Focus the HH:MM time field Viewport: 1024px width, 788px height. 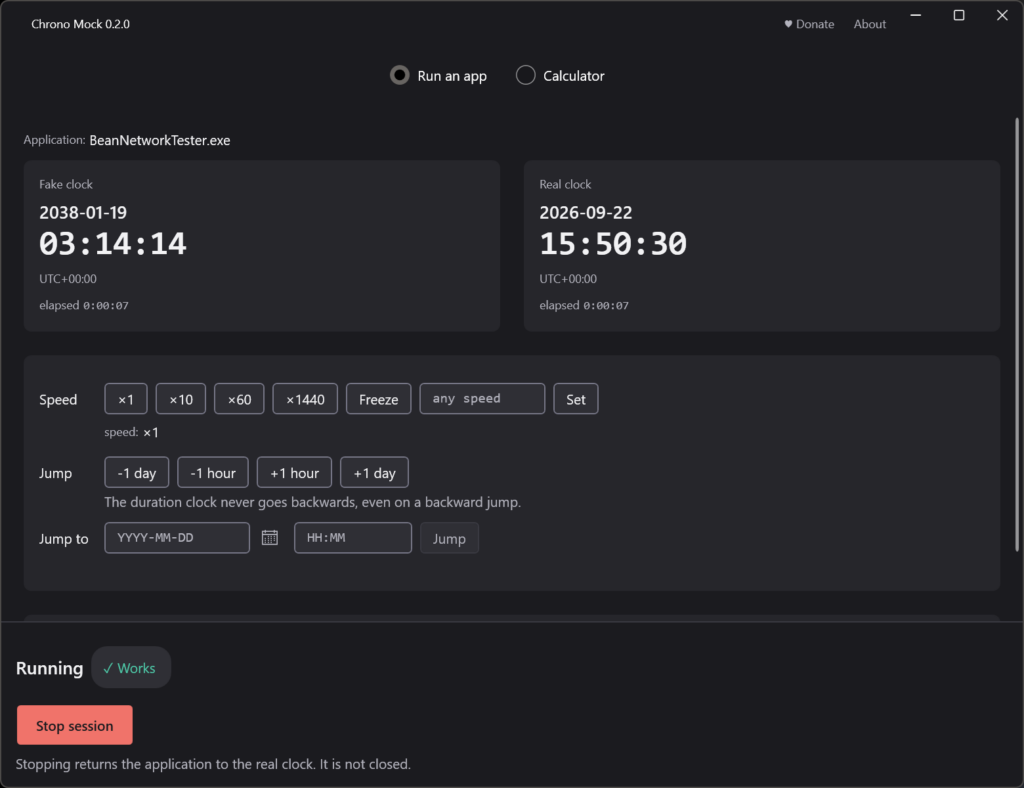(x=353, y=538)
